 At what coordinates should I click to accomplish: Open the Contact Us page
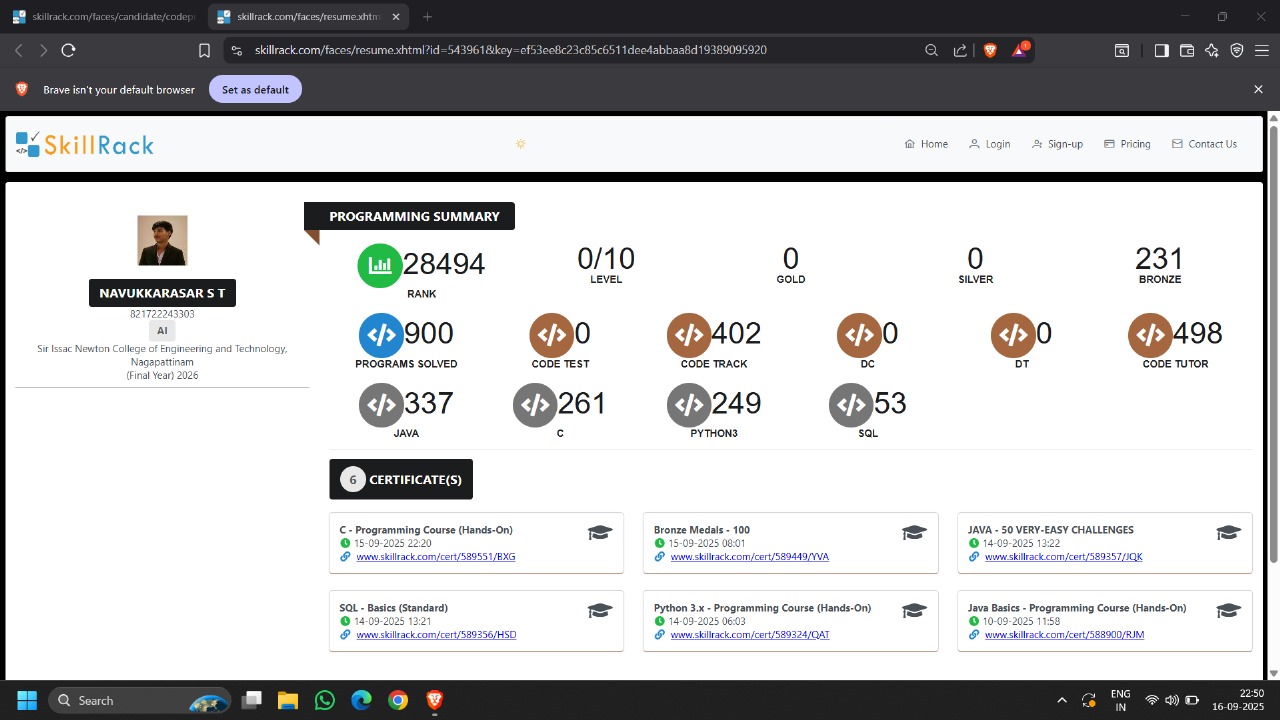[1204, 144]
